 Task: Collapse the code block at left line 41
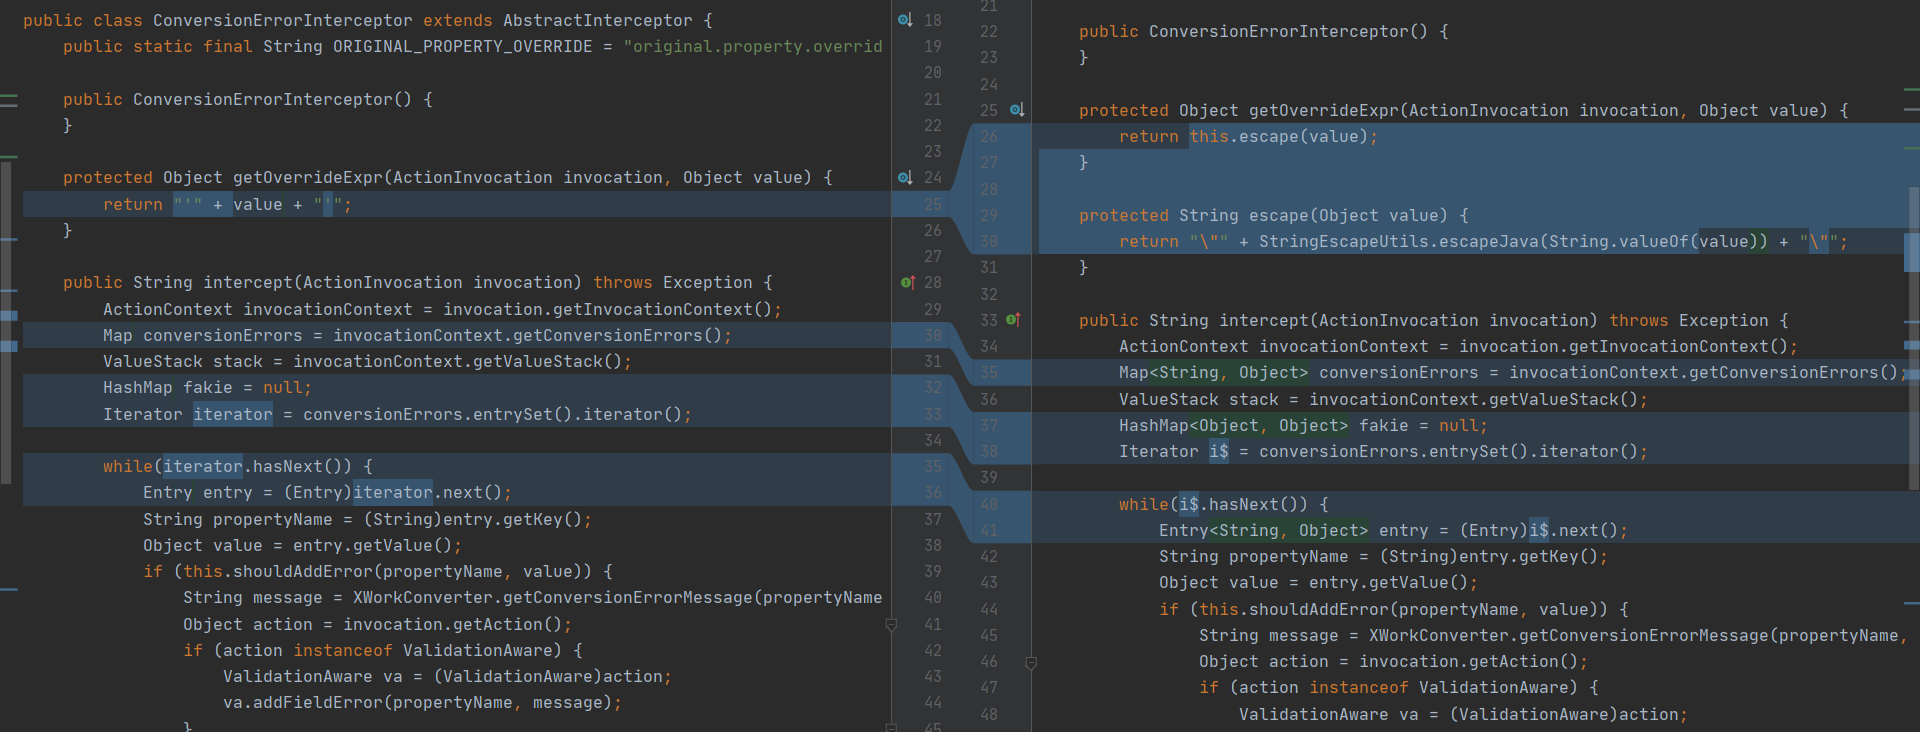(891, 625)
